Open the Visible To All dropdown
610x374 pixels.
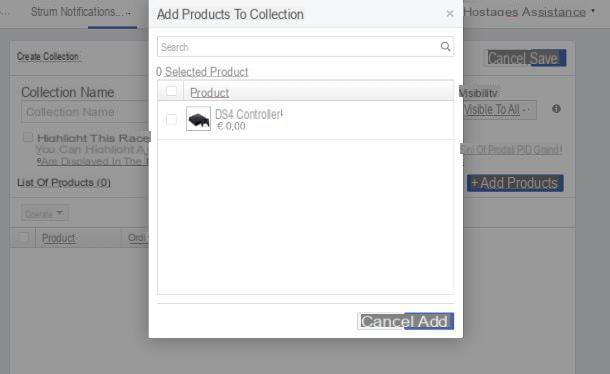[x=500, y=110]
